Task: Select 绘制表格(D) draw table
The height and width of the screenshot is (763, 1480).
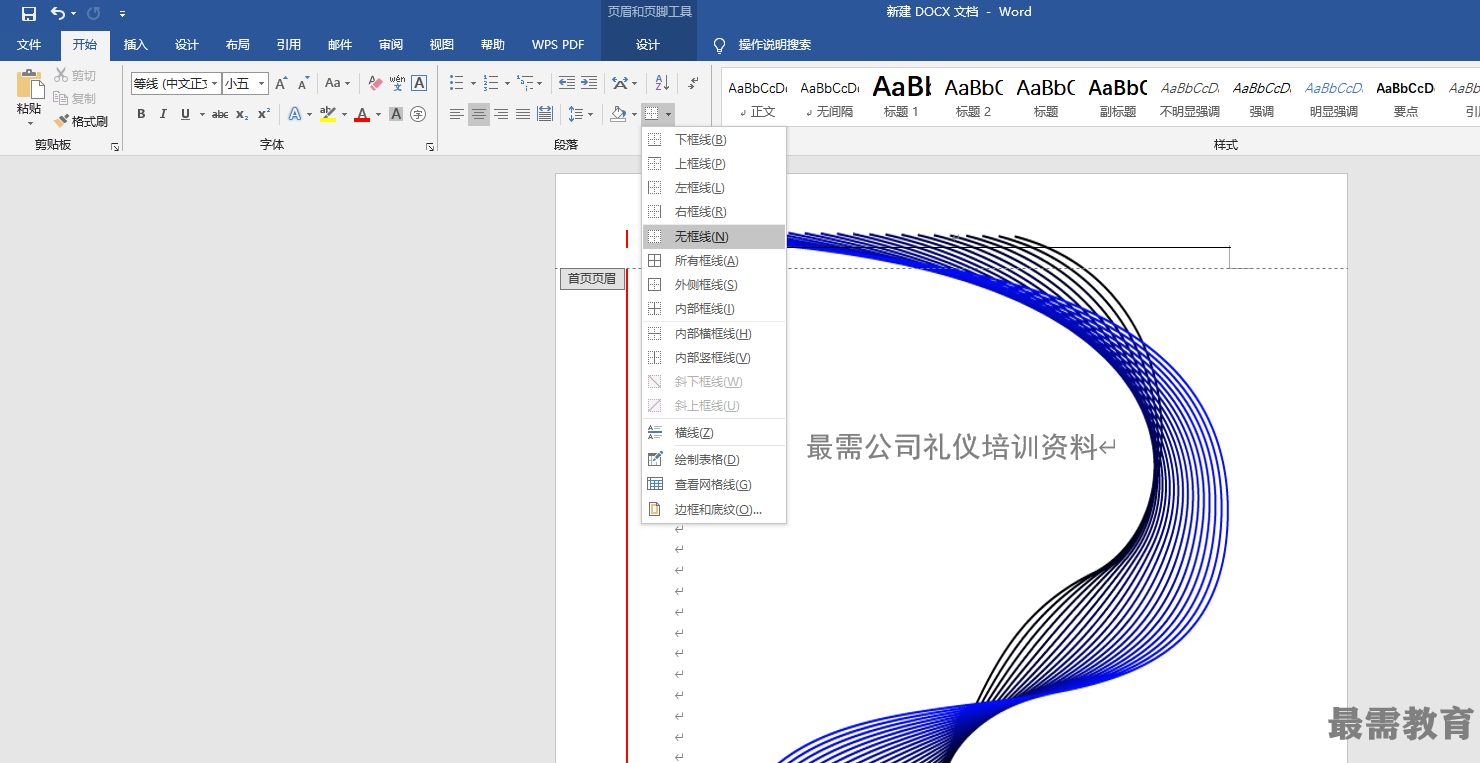Action: [714, 460]
